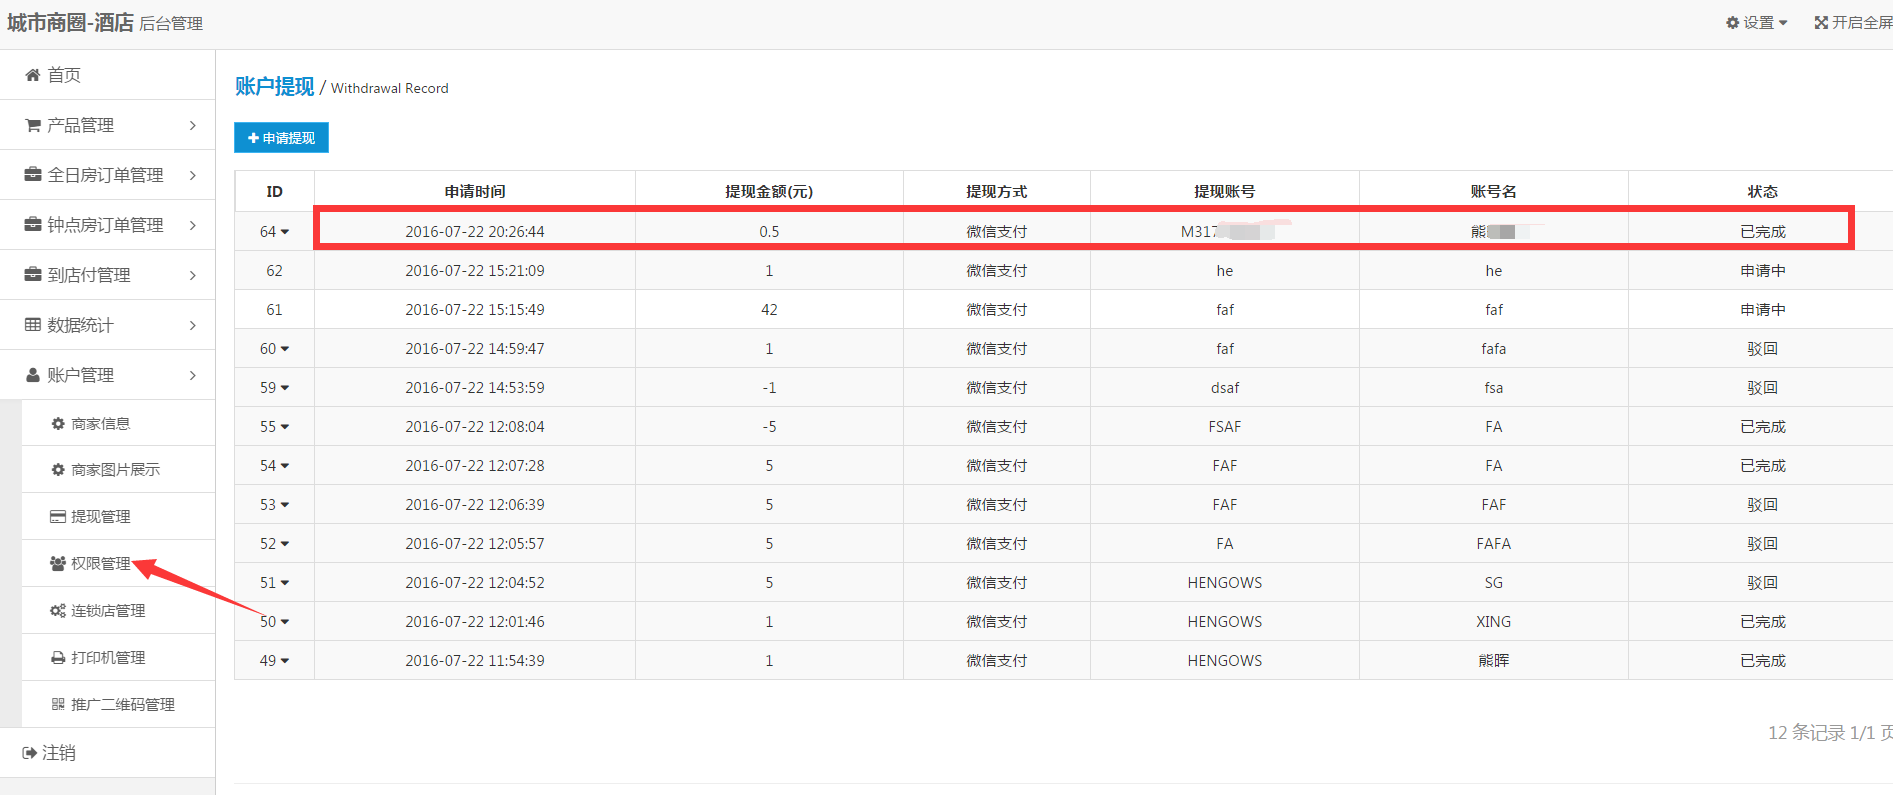The width and height of the screenshot is (1893, 795).
Task: Open the dropdown arrow on row ID 52
Action: 285,544
